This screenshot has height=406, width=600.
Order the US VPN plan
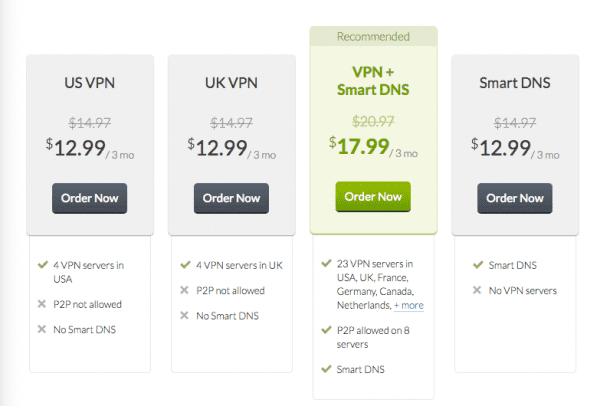(90, 198)
